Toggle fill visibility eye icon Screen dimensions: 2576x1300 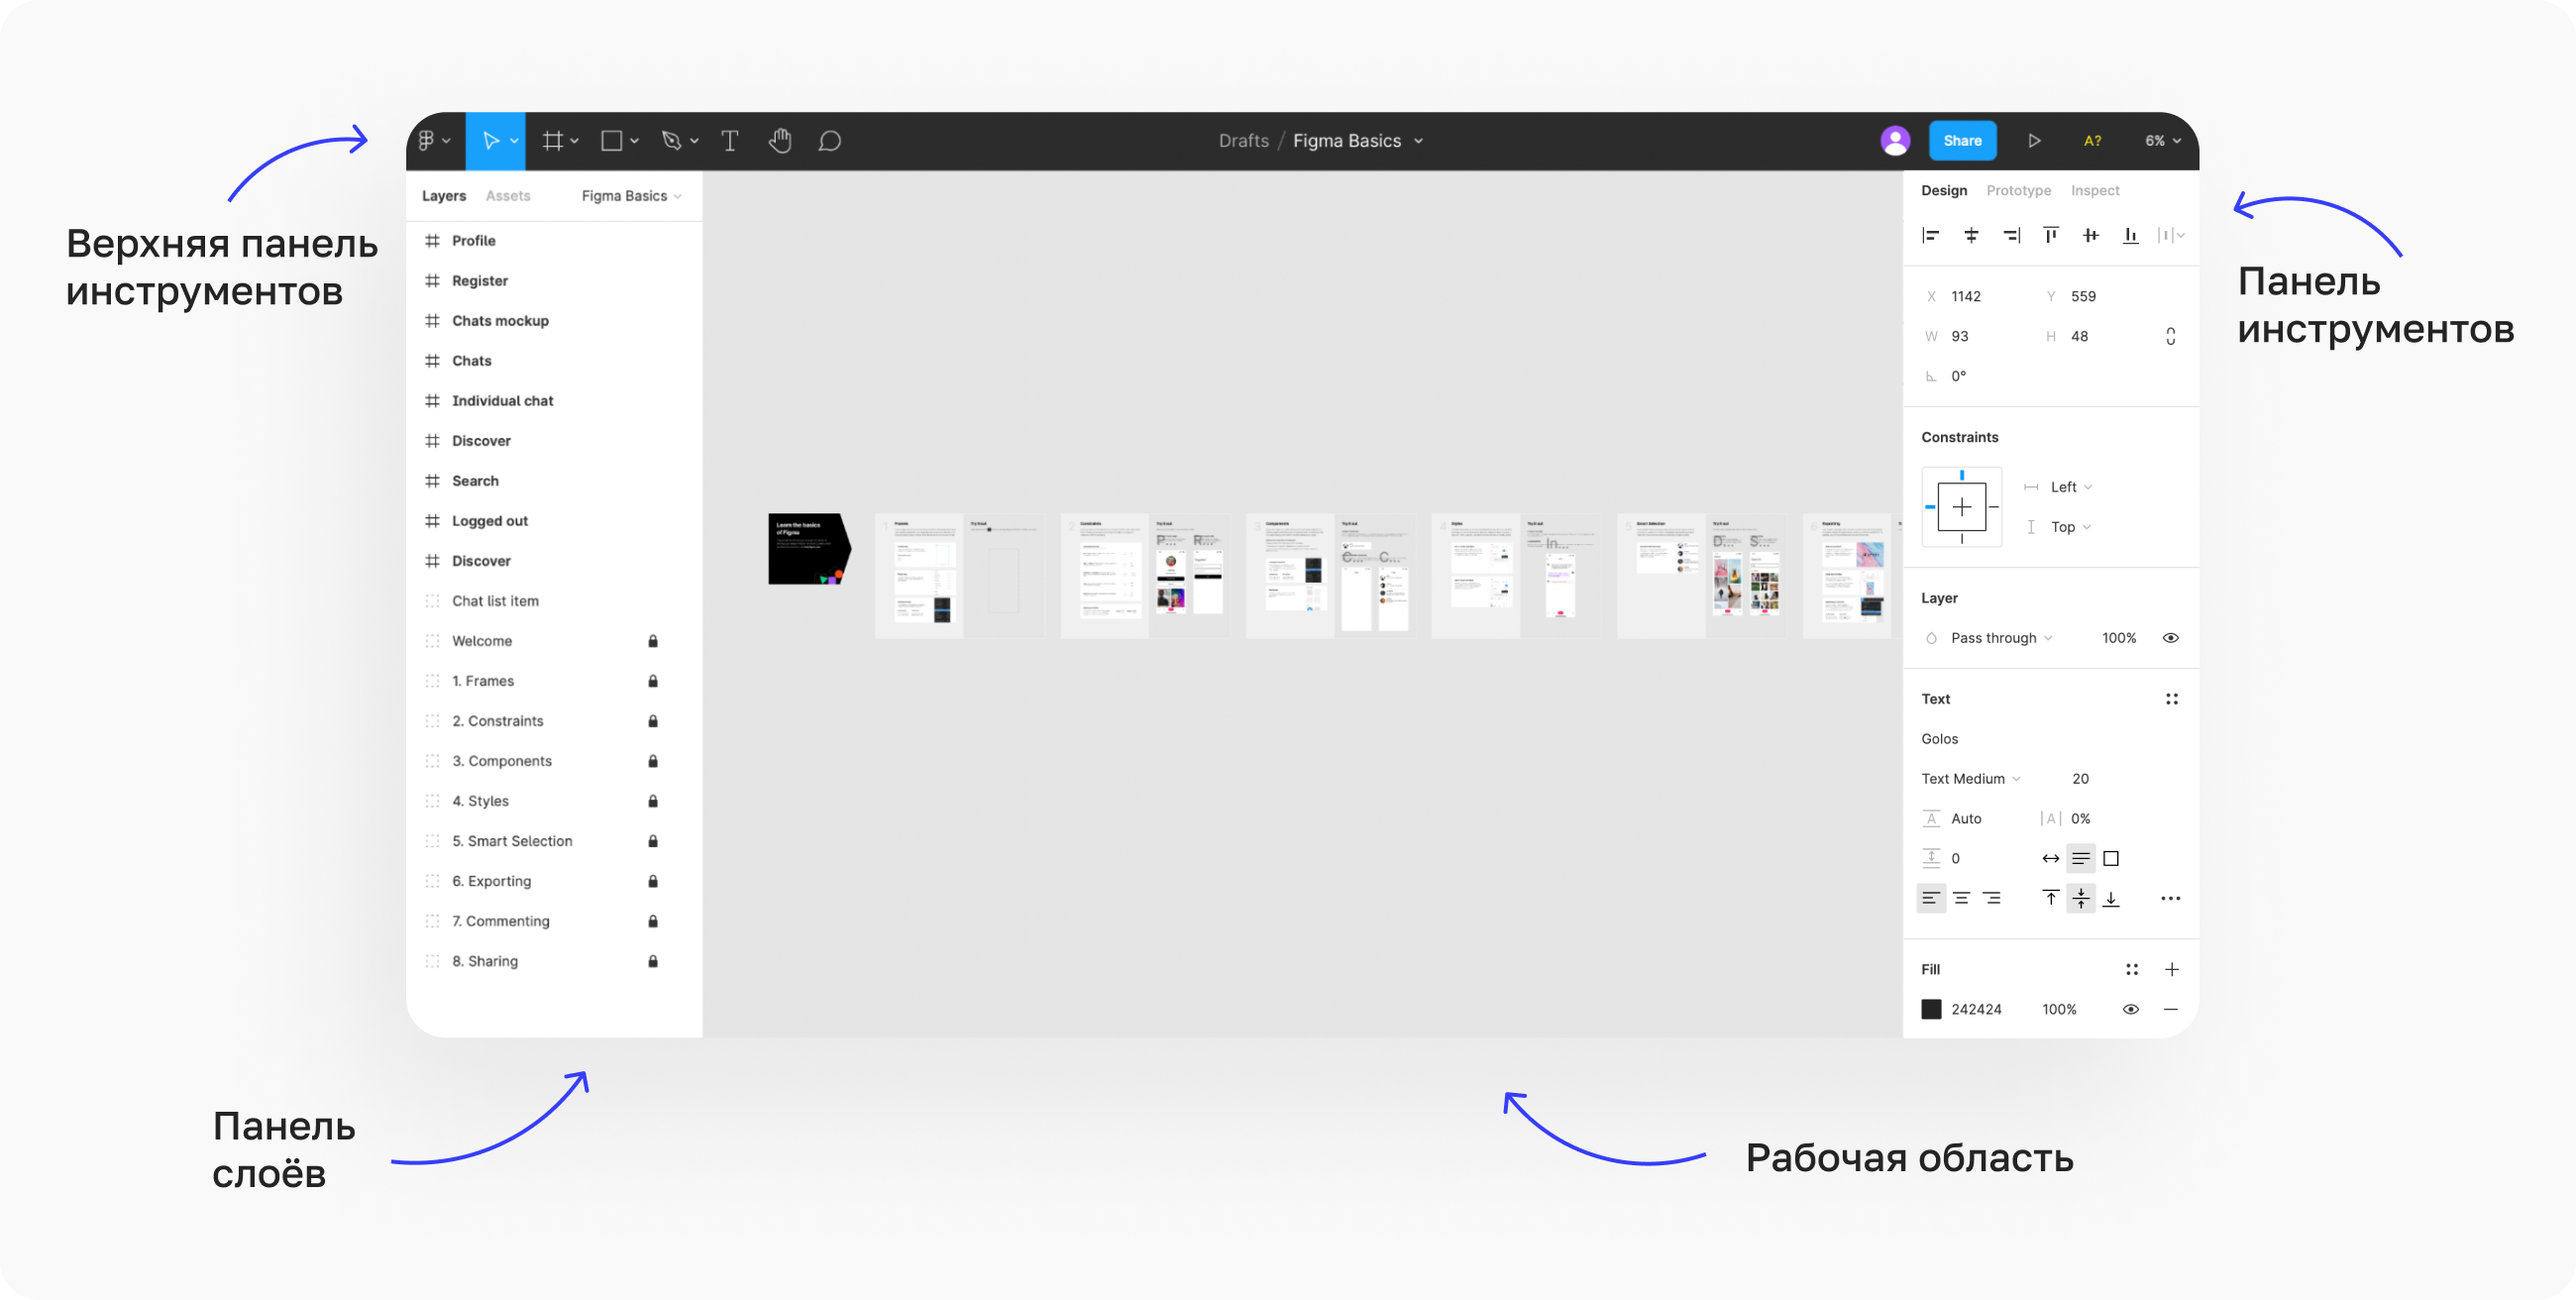coord(2131,1009)
